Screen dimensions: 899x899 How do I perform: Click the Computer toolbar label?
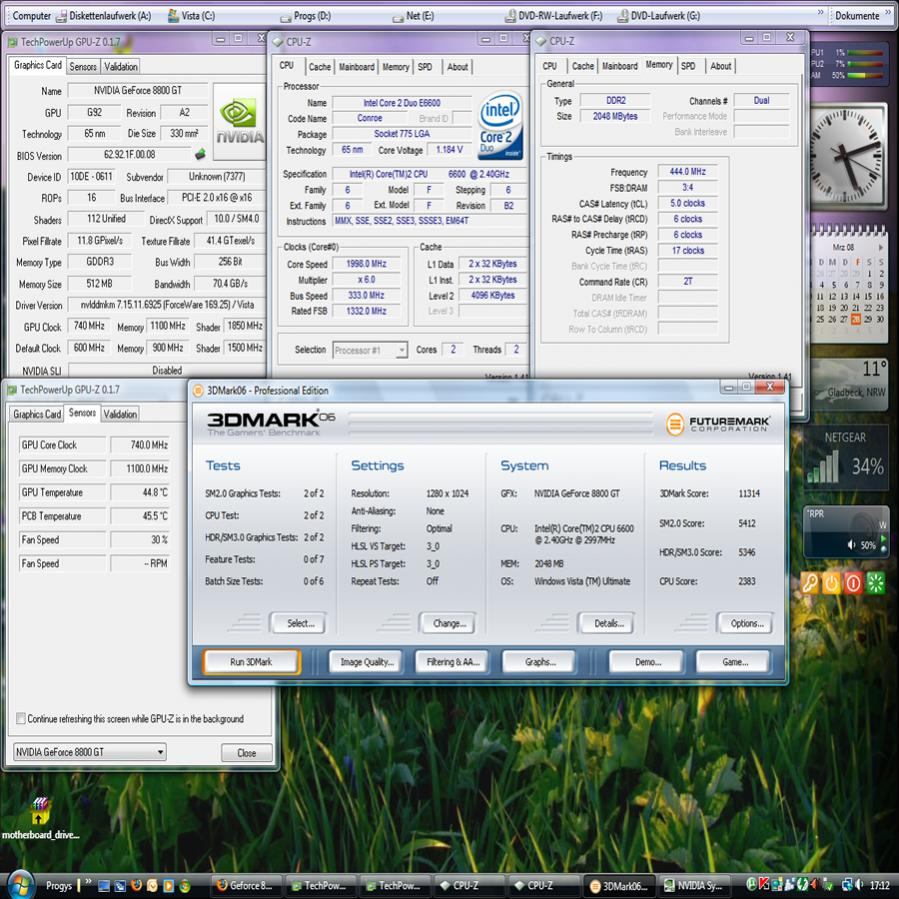pos(32,16)
